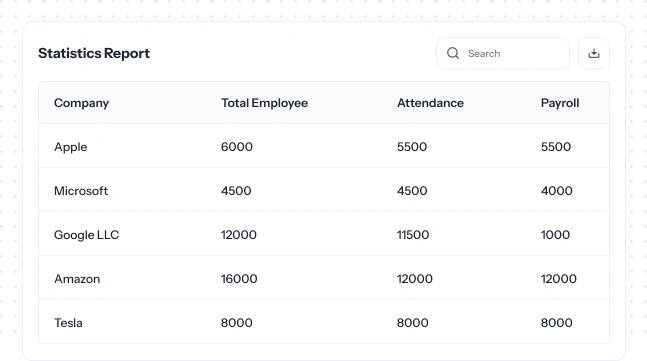Viewport: 647px width, 361px height.
Task: Click Google LLC attendance value 11500
Action: [413, 235]
